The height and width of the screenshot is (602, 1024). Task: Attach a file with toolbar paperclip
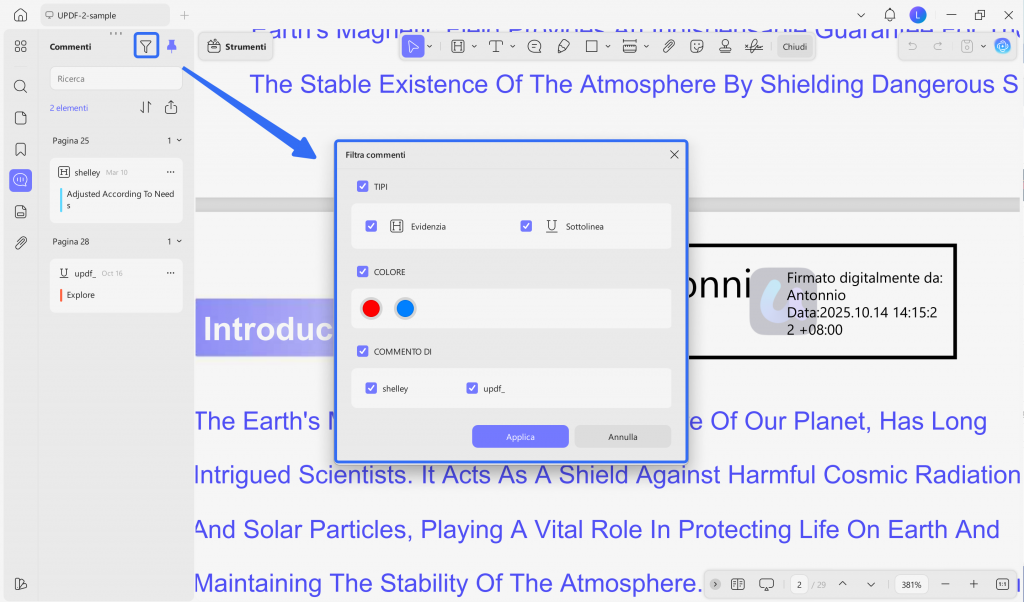point(668,46)
